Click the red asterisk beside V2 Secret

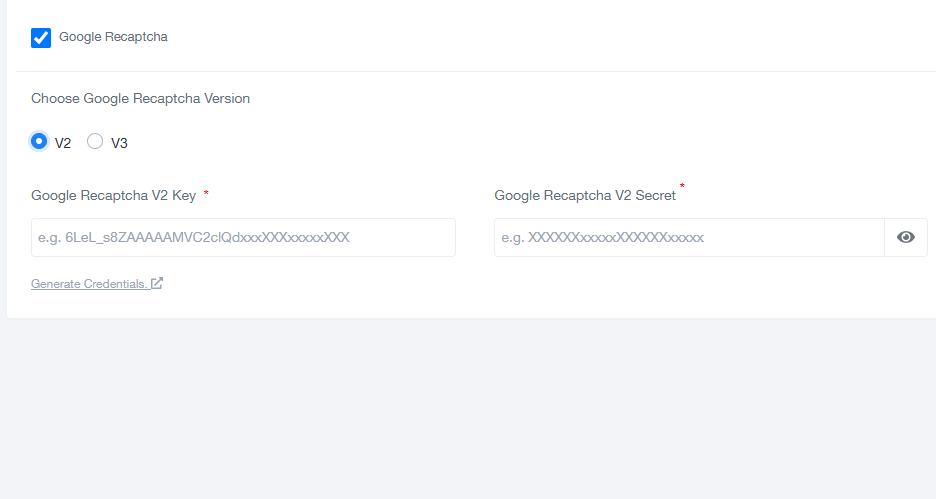pyautogui.click(x=682, y=187)
